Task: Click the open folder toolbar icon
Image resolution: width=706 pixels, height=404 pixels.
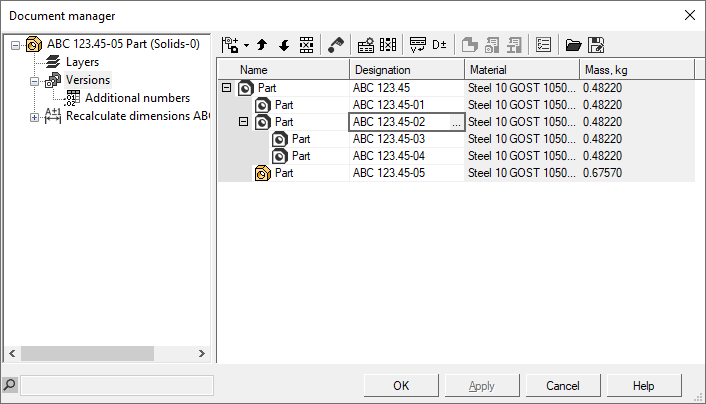Action: 573,45
